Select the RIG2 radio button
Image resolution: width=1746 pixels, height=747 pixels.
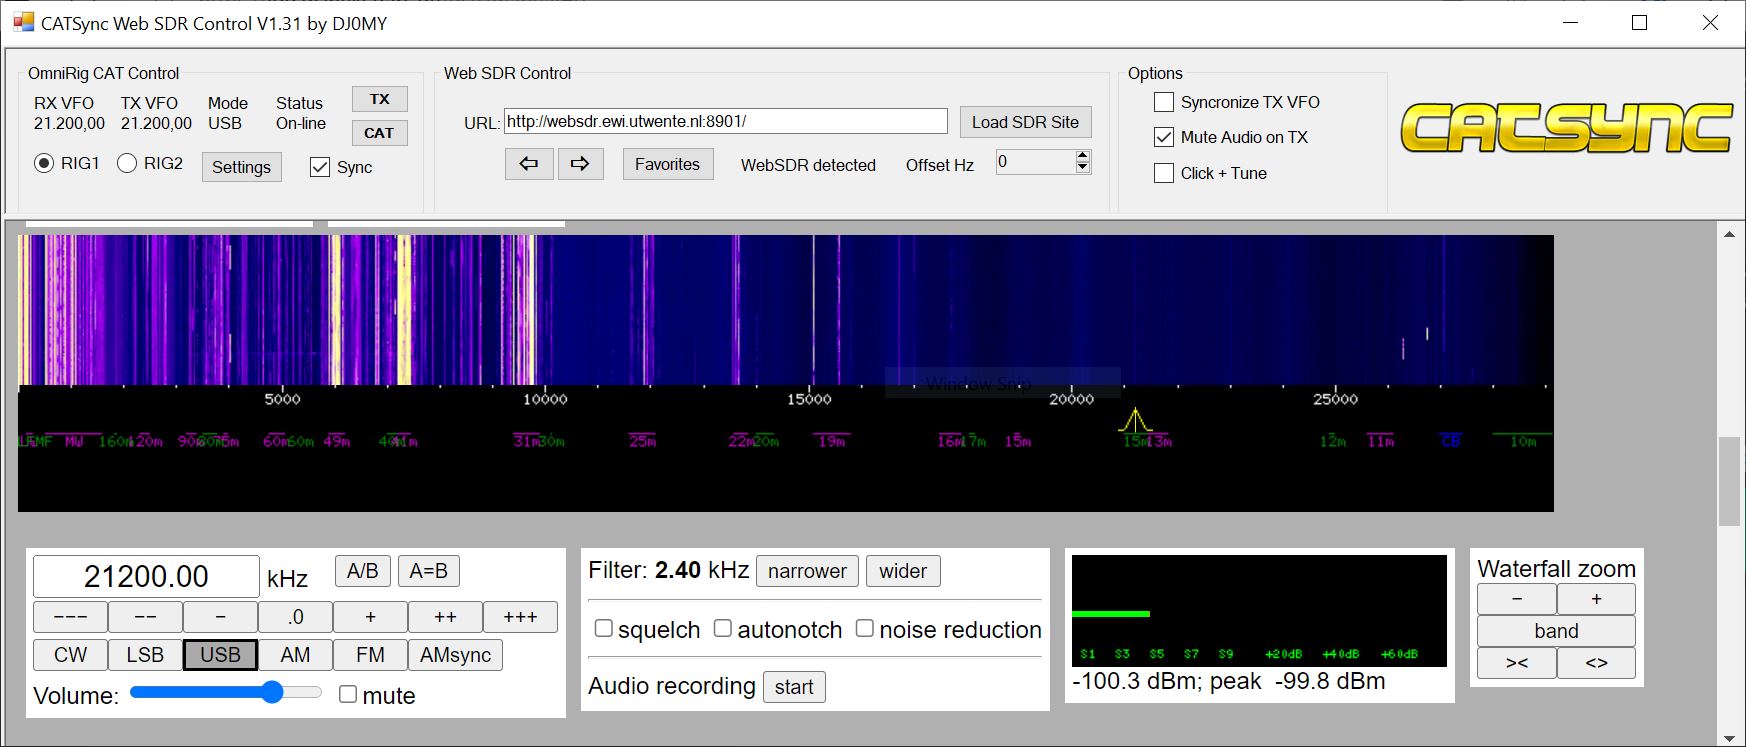[127, 163]
